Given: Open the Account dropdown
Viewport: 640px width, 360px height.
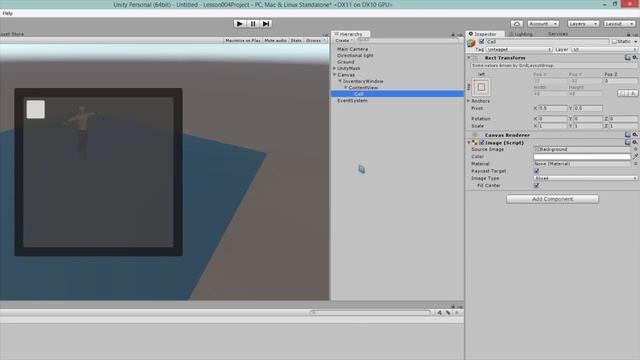Looking at the screenshot, I should 543,24.
